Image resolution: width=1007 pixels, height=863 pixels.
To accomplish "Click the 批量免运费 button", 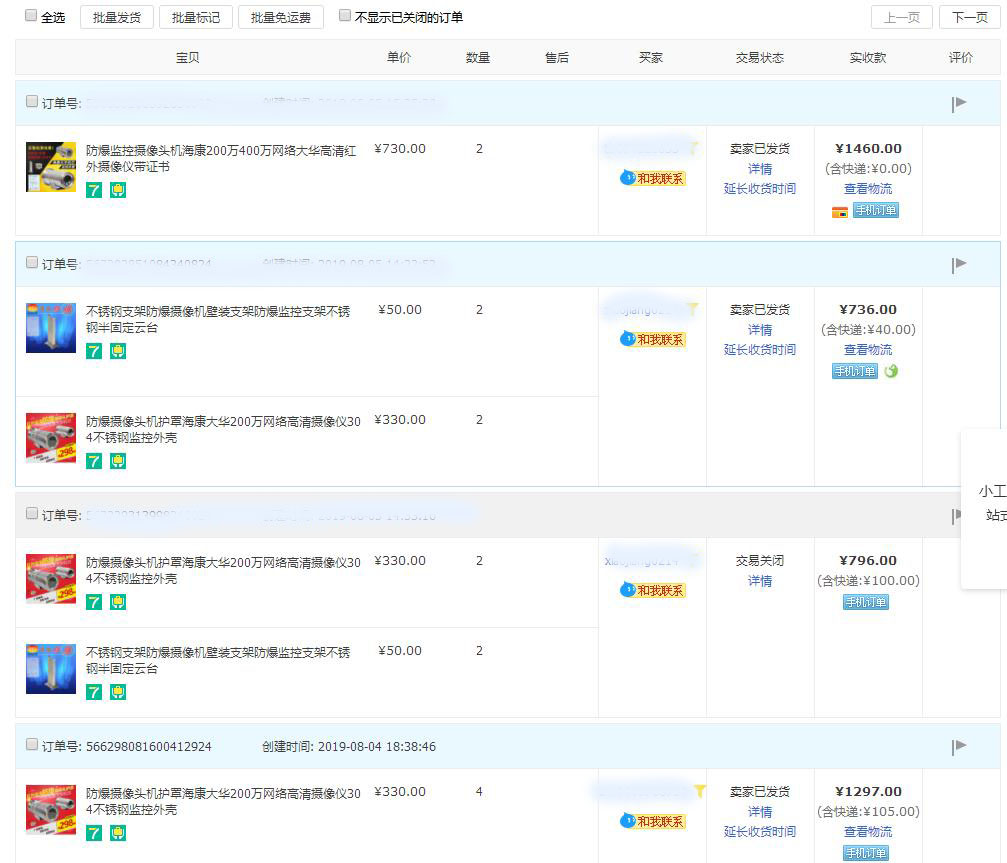I will pyautogui.click(x=281, y=17).
